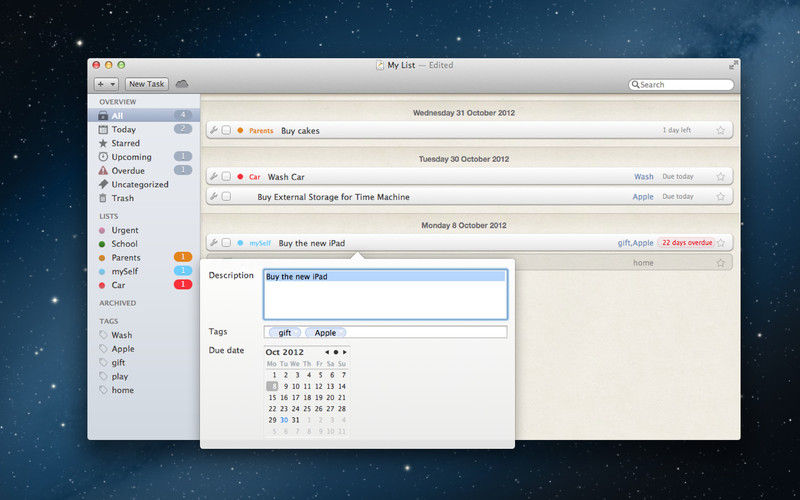
Task: Click the wrench icon on Buy cakes task
Action: (214, 130)
